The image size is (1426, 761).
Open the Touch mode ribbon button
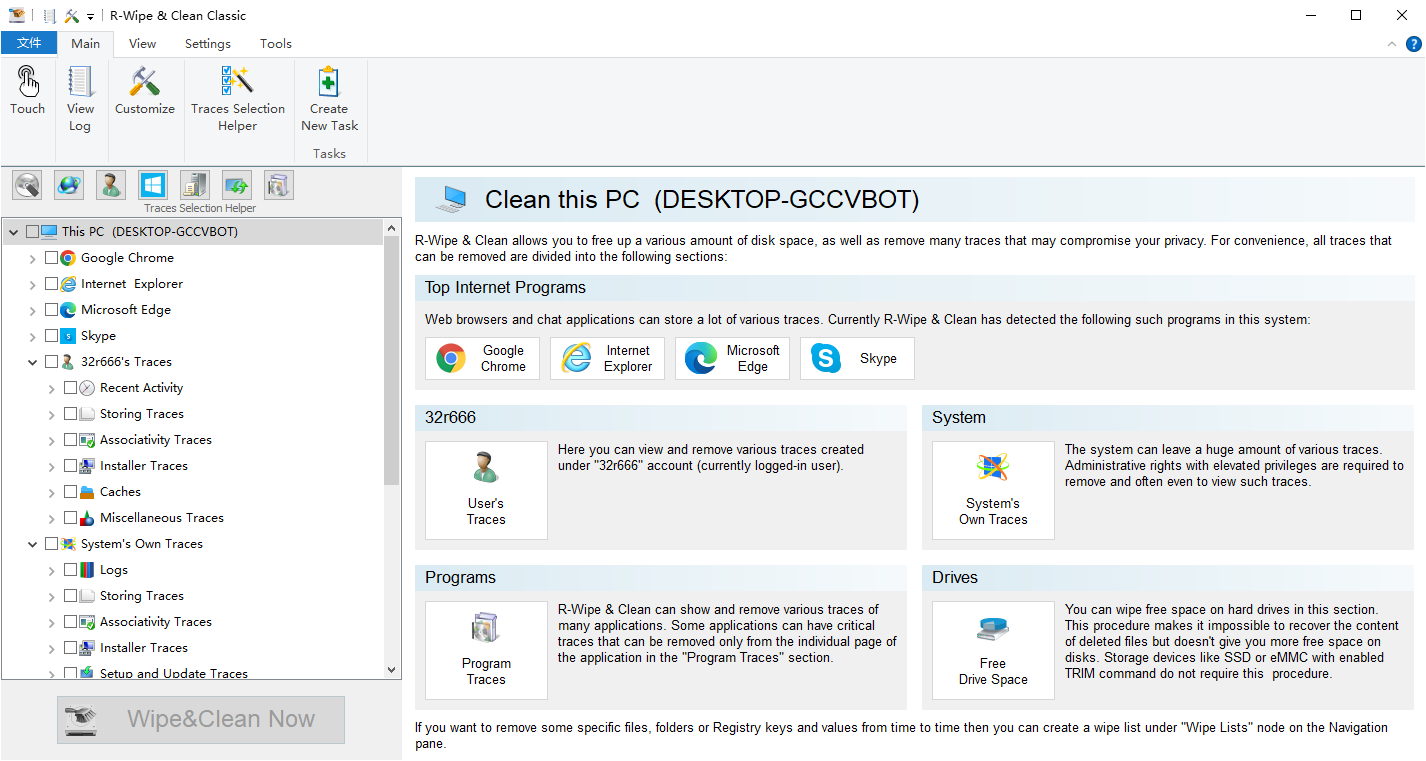(x=27, y=92)
